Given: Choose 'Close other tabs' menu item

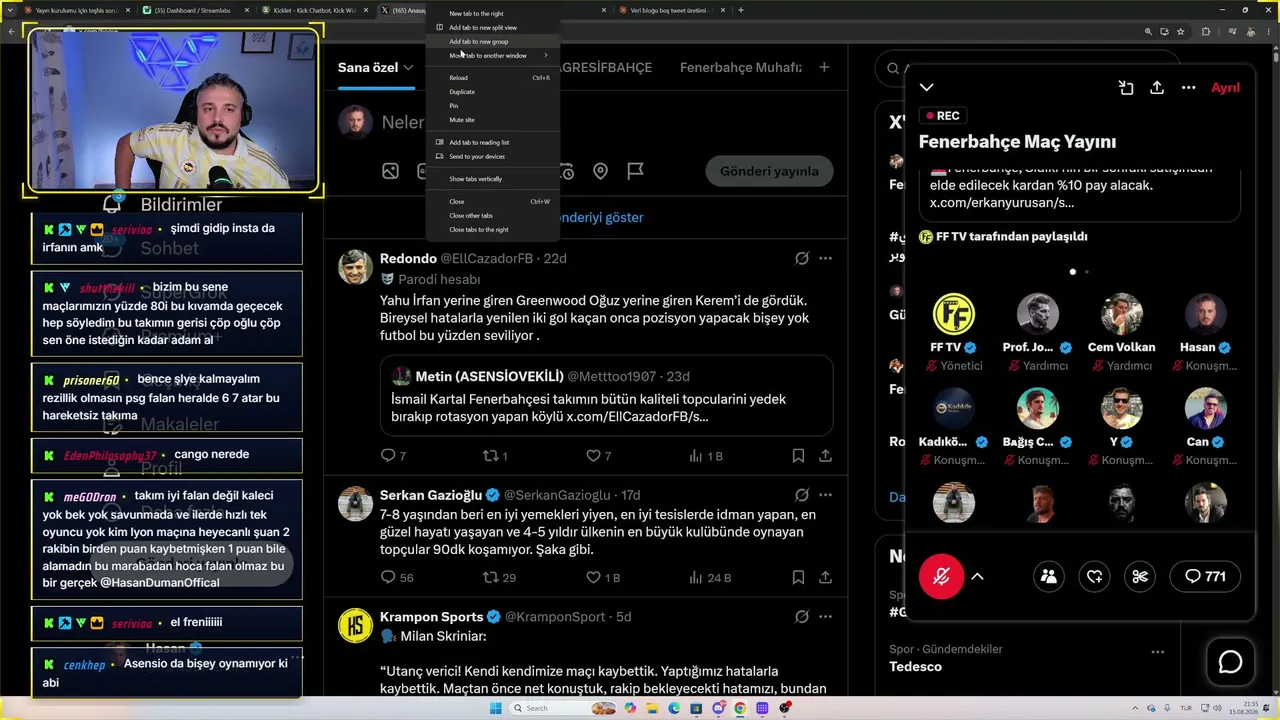Looking at the screenshot, I should click(x=491, y=216).
